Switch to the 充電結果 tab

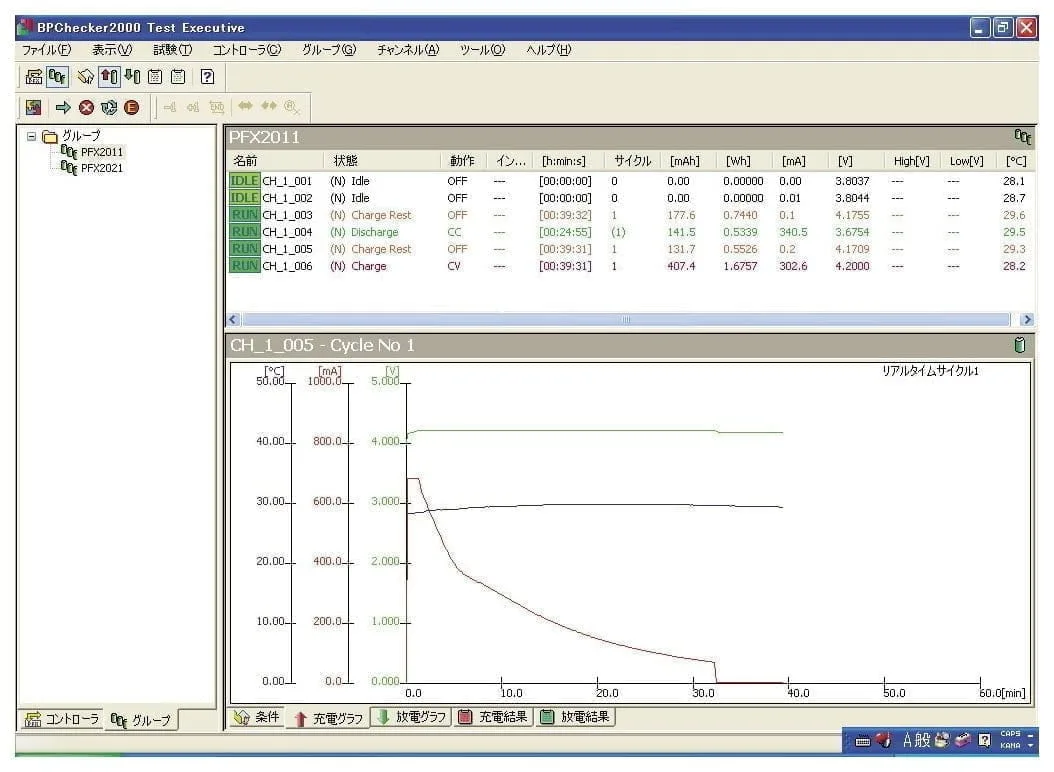click(493, 717)
